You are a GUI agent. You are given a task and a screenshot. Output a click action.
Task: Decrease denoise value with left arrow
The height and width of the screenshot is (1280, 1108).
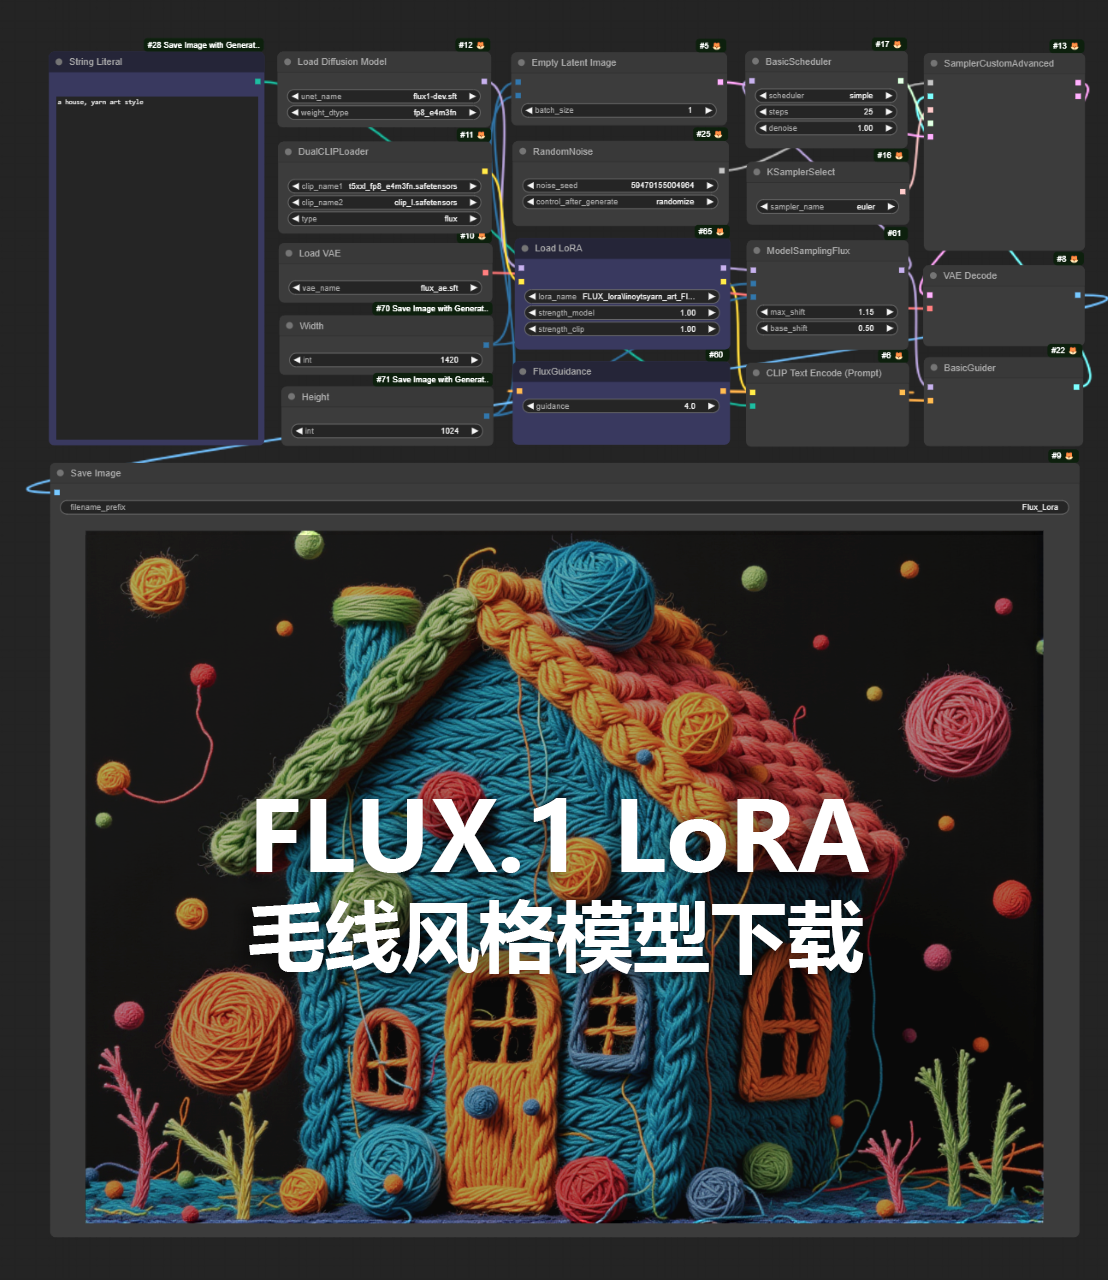(763, 128)
